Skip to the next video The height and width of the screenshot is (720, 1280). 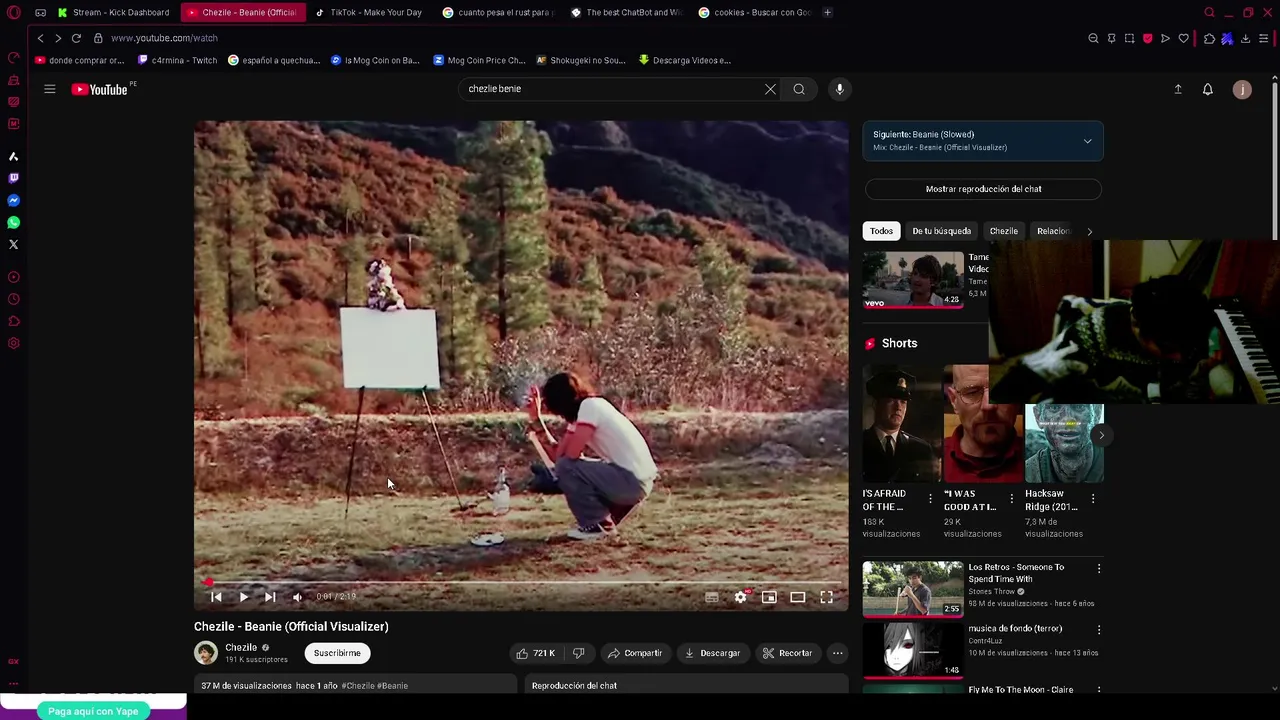(x=270, y=597)
